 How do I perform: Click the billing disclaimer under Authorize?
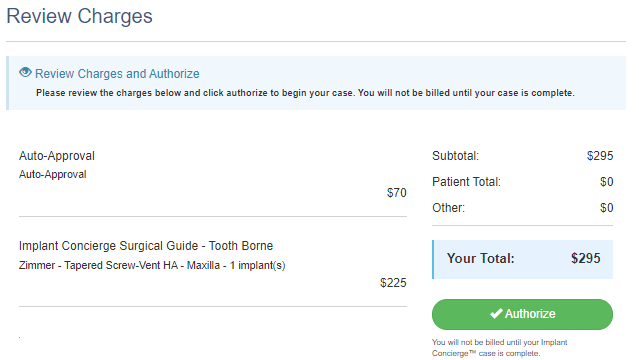coord(499,348)
